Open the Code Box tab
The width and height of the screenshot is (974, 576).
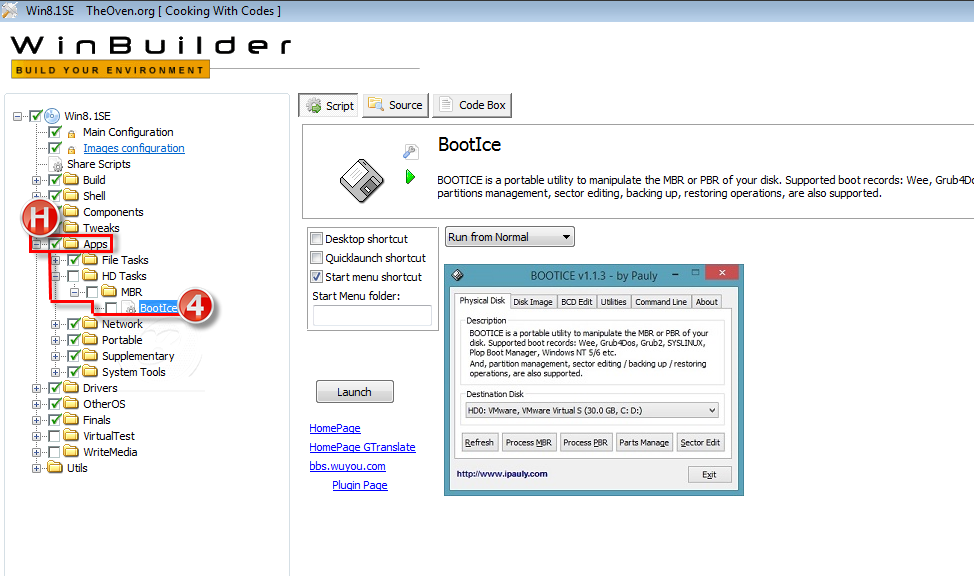pos(472,105)
